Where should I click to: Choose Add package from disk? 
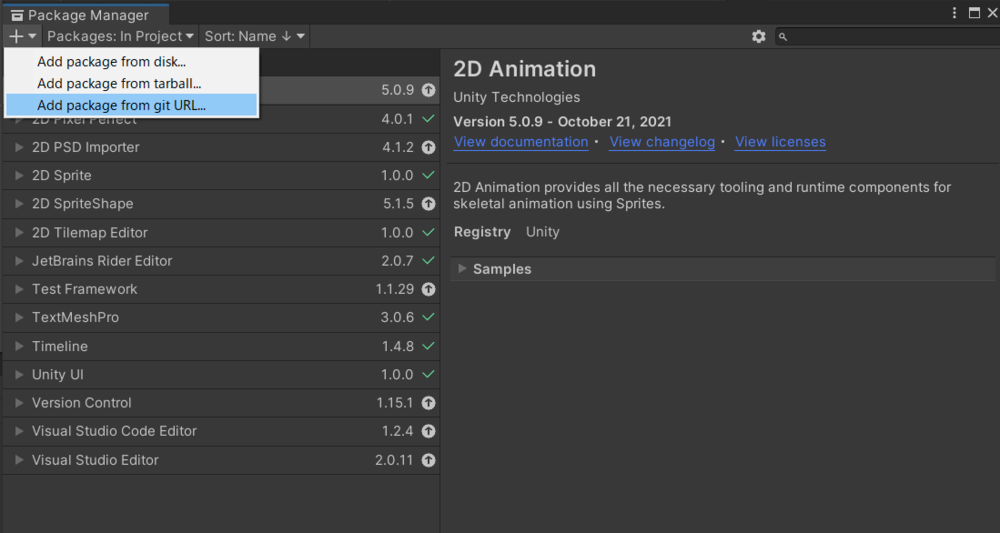[111, 62]
